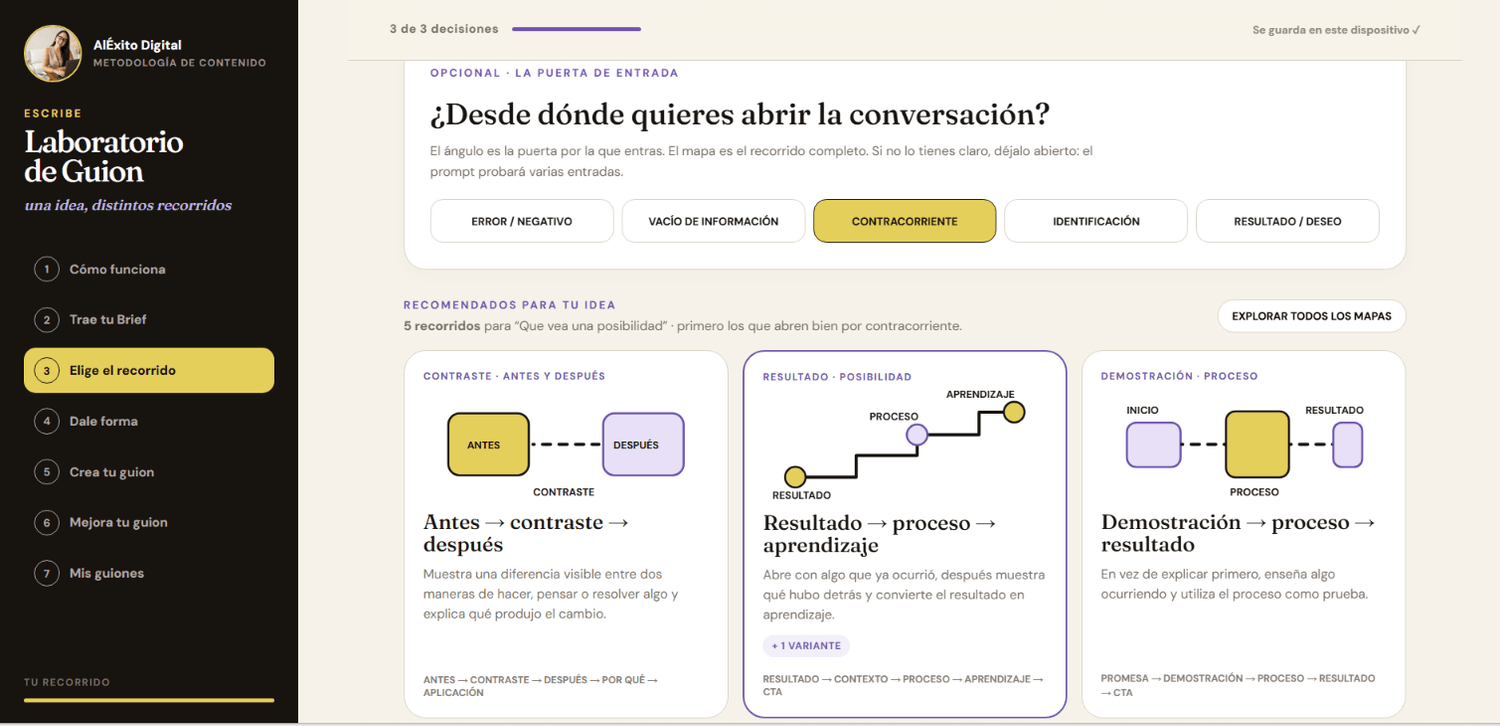The width and height of the screenshot is (1500, 726).
Task: Click Explorar todos los mapas button
Action: pyautogui.click(x=1311, y=316)
